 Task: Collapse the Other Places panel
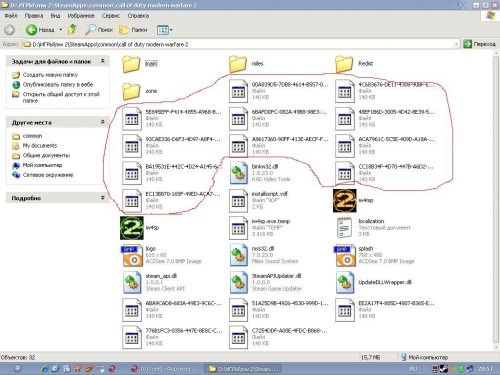103,122
